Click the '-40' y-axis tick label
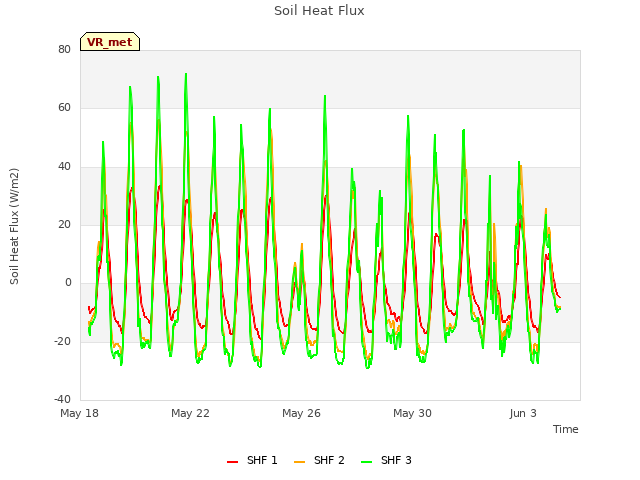Viewport: 640px width, 480px height. tap(62, 399)
